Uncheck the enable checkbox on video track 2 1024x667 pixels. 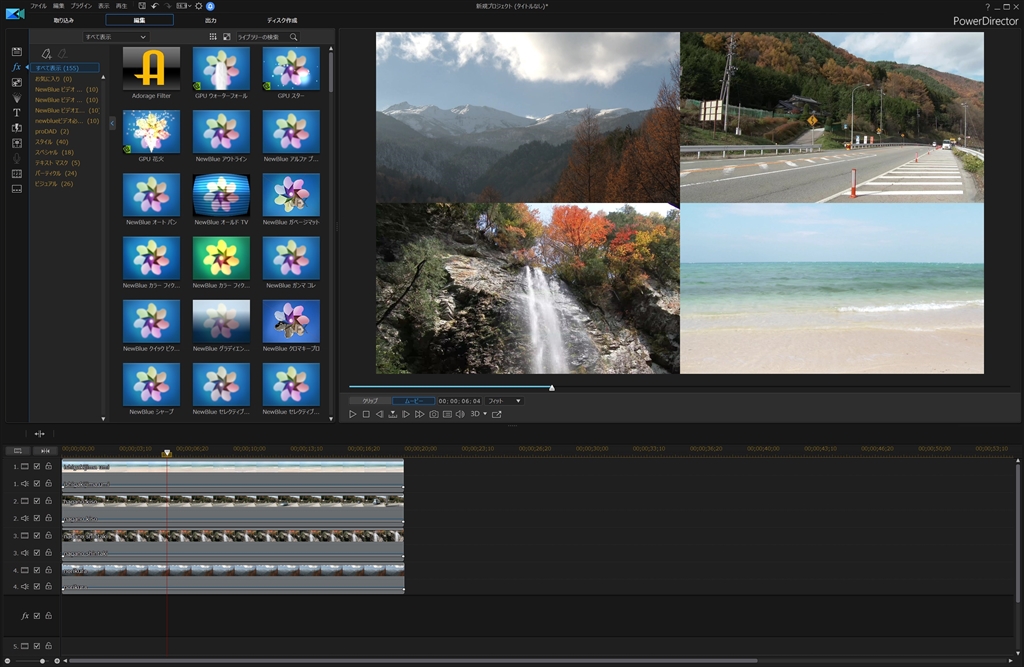tap(37, 501)
